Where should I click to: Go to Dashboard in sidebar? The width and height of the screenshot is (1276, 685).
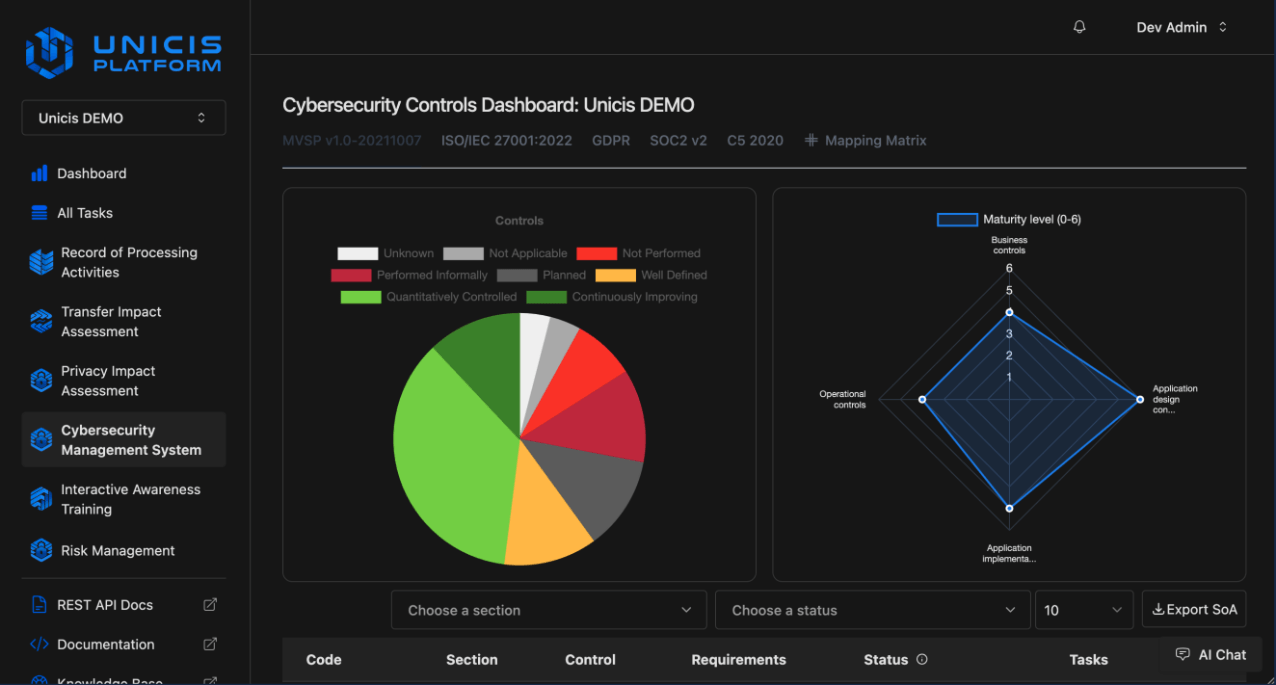click(124, 174)
